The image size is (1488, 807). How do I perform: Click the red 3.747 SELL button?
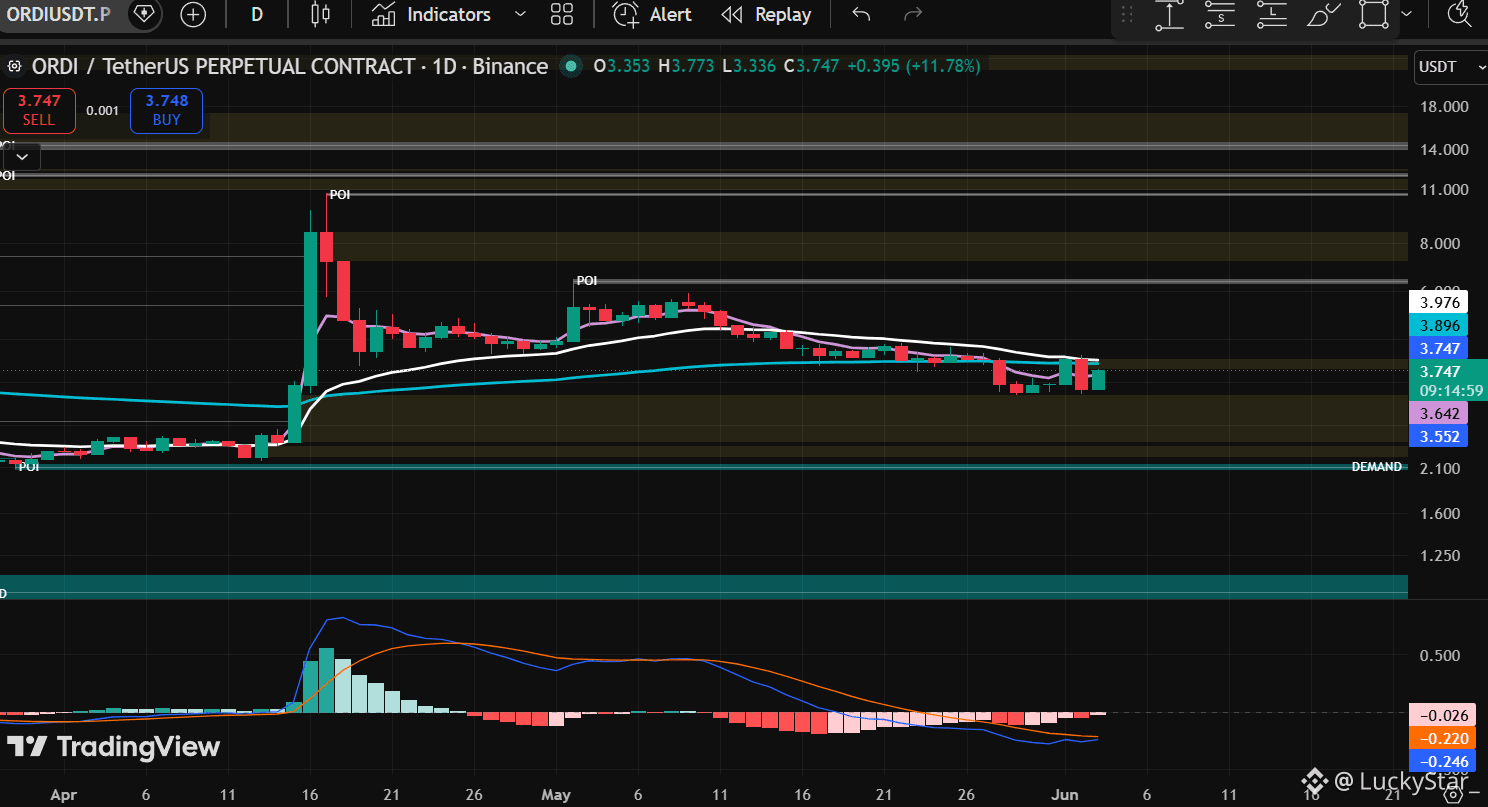click(38, 110)
